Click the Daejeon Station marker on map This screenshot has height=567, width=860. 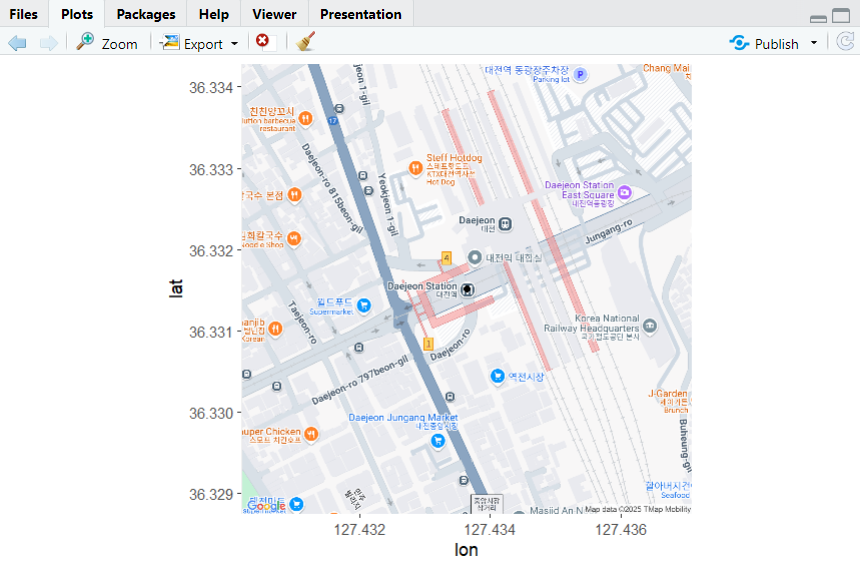click(x=467, y=290)
